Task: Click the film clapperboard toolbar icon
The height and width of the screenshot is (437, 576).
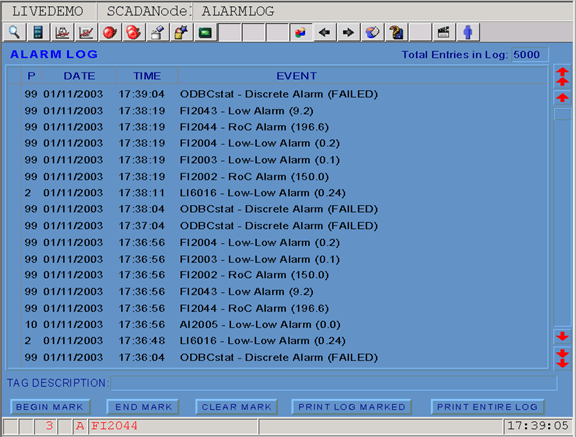Action: pyautogui.click(x=444, y=32)
